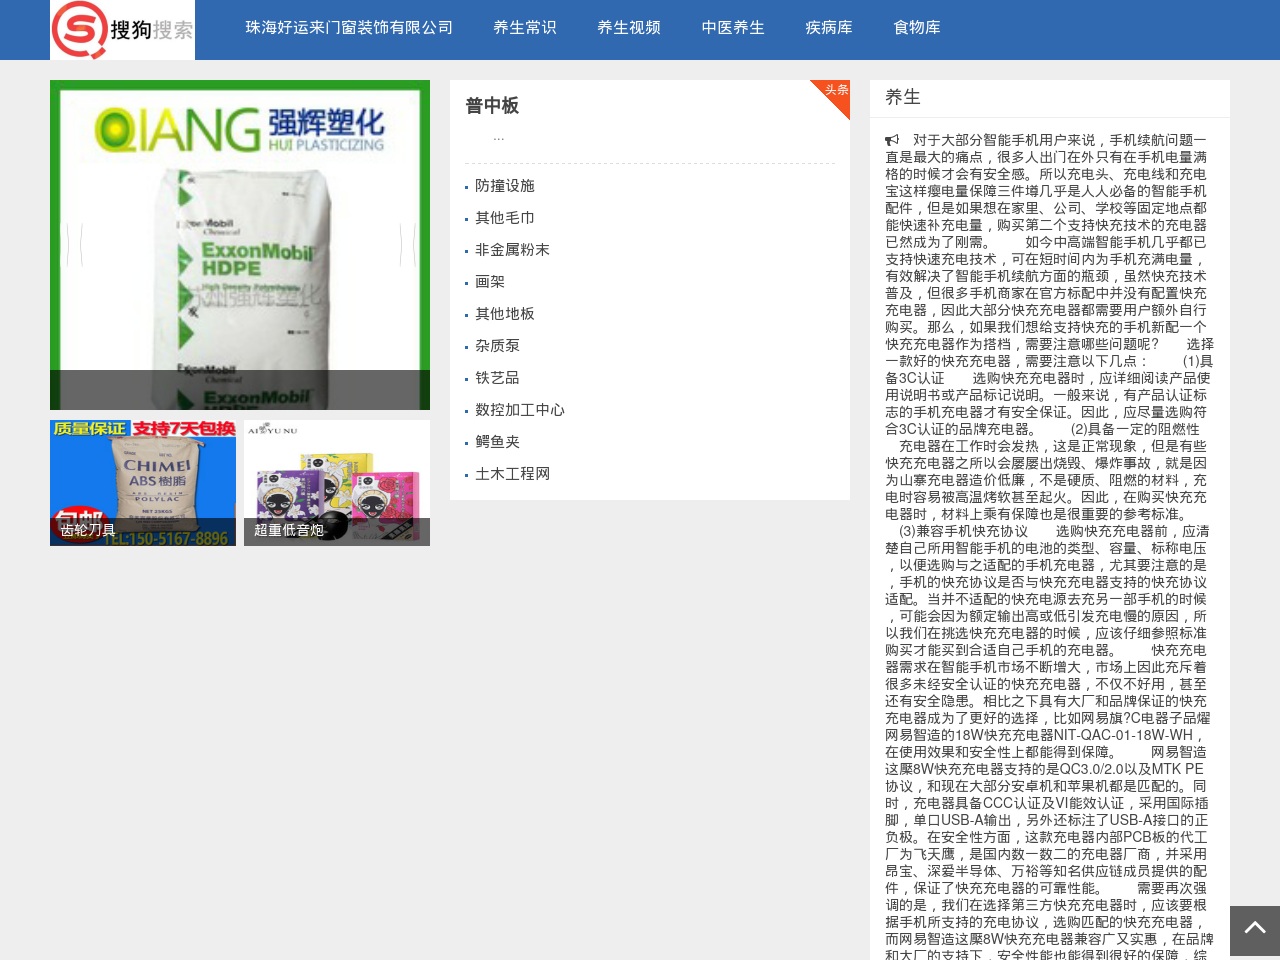Open the 防撞设施 link
Image resolution: width=1280 pixels, height=960 pixels.
(505, 186)
